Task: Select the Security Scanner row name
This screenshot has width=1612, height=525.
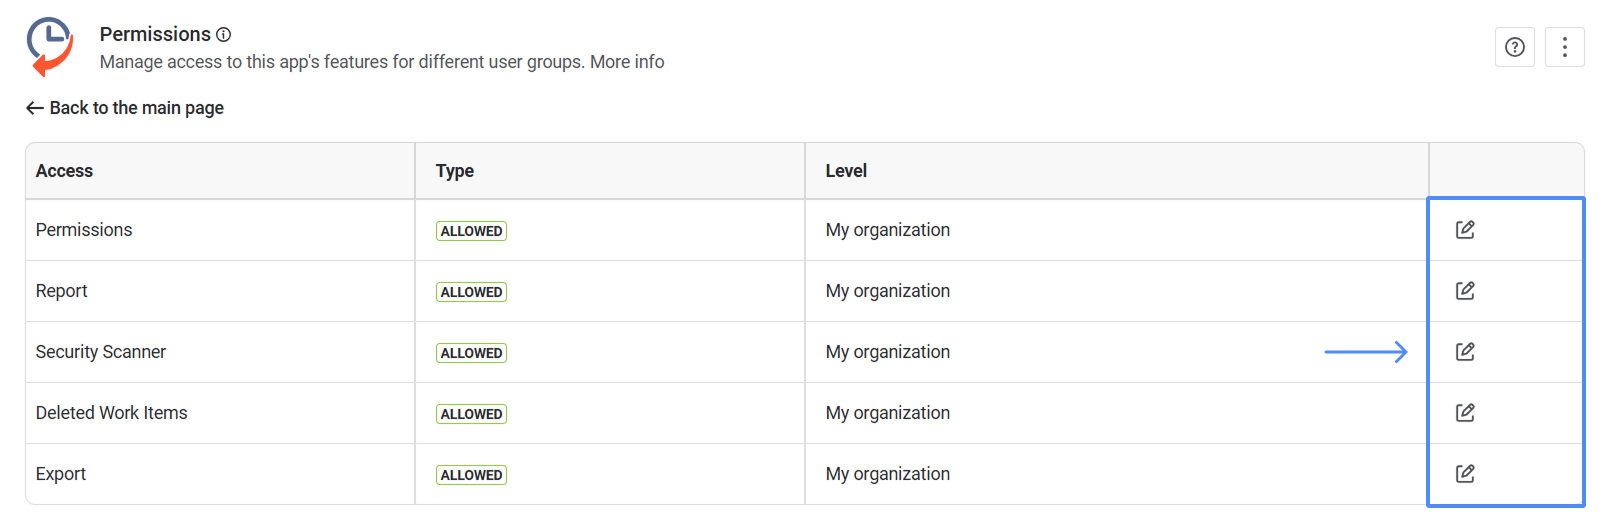Action: [101, 352]
